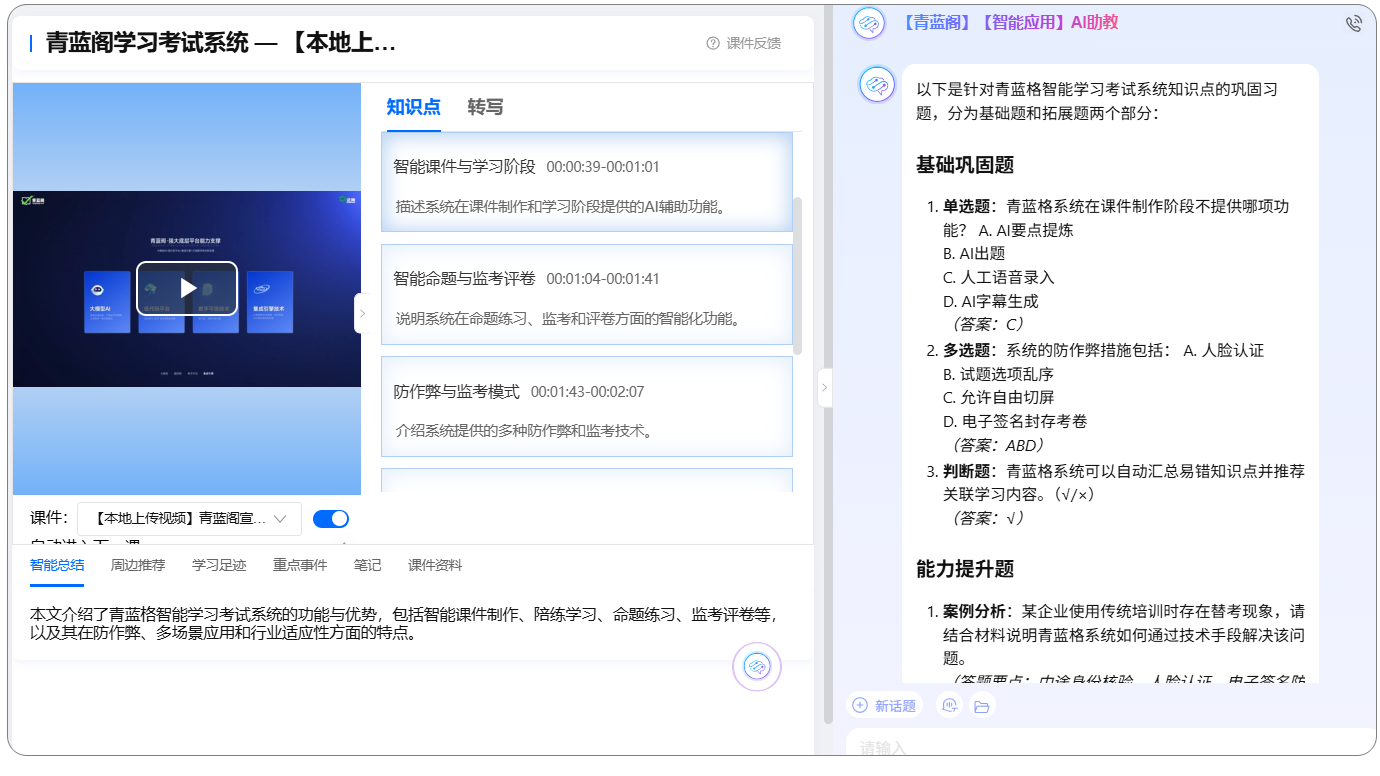
Task: Open the 课件 dropdown selector
Action: click(x=189, y=518)
